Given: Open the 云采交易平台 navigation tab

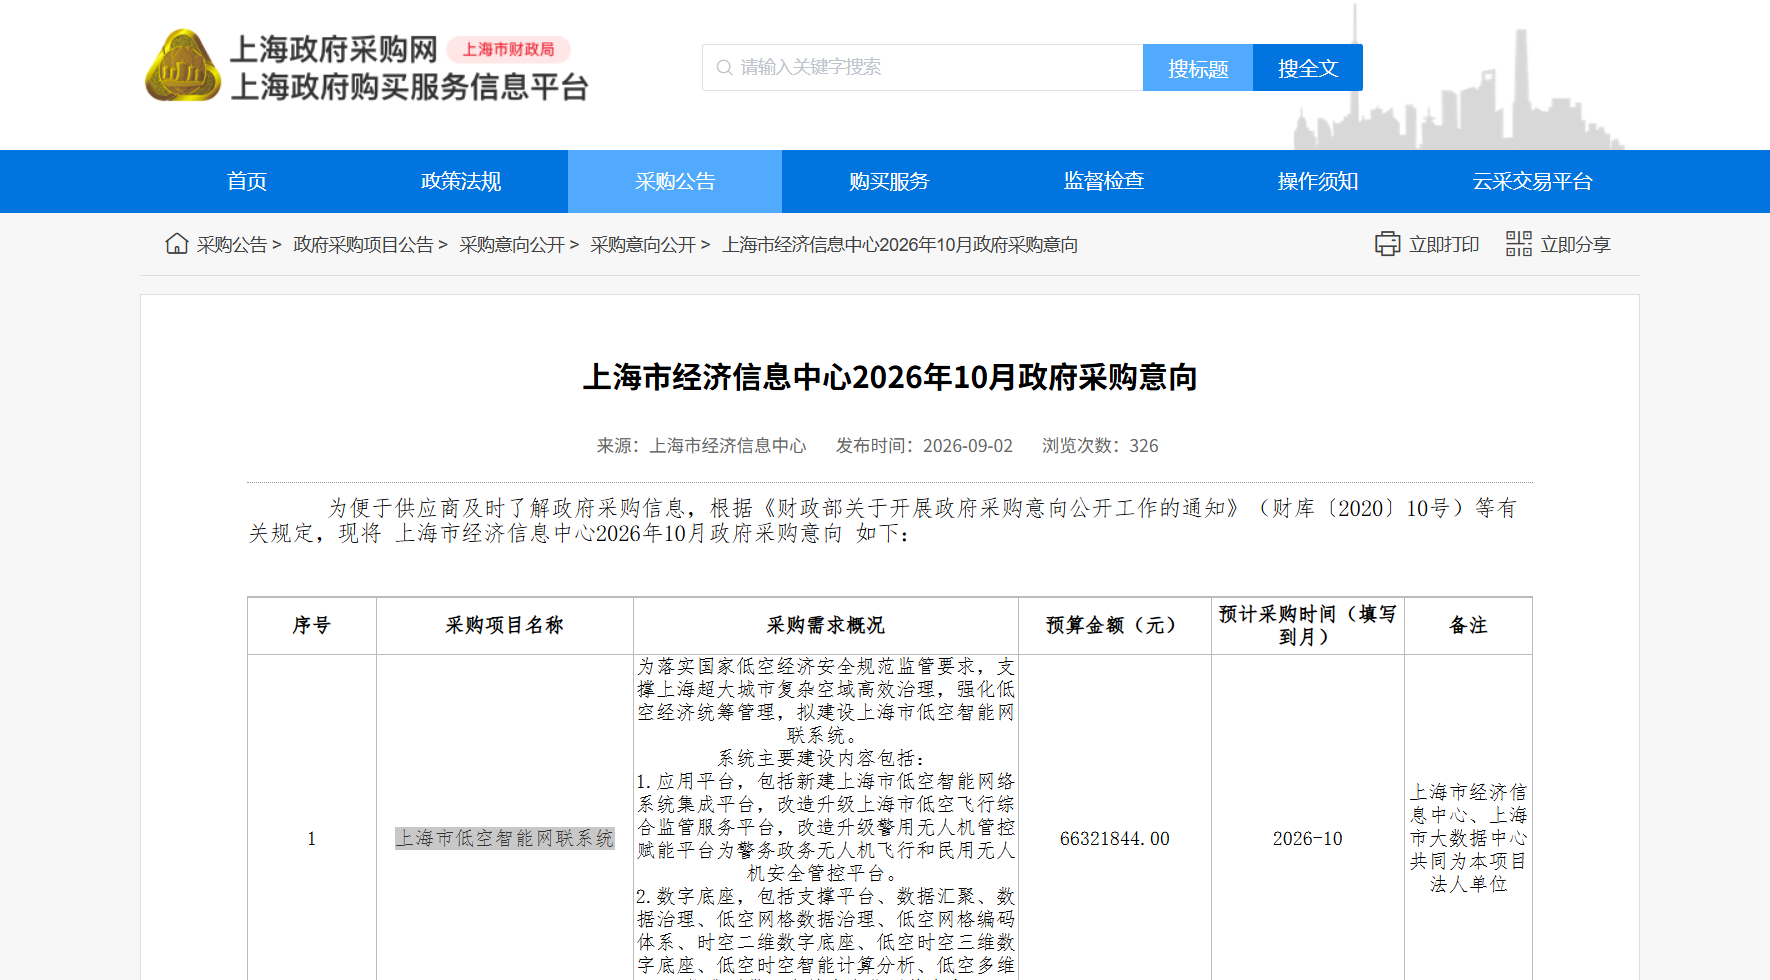Looking at the screenshot, I should point(1532,181).
